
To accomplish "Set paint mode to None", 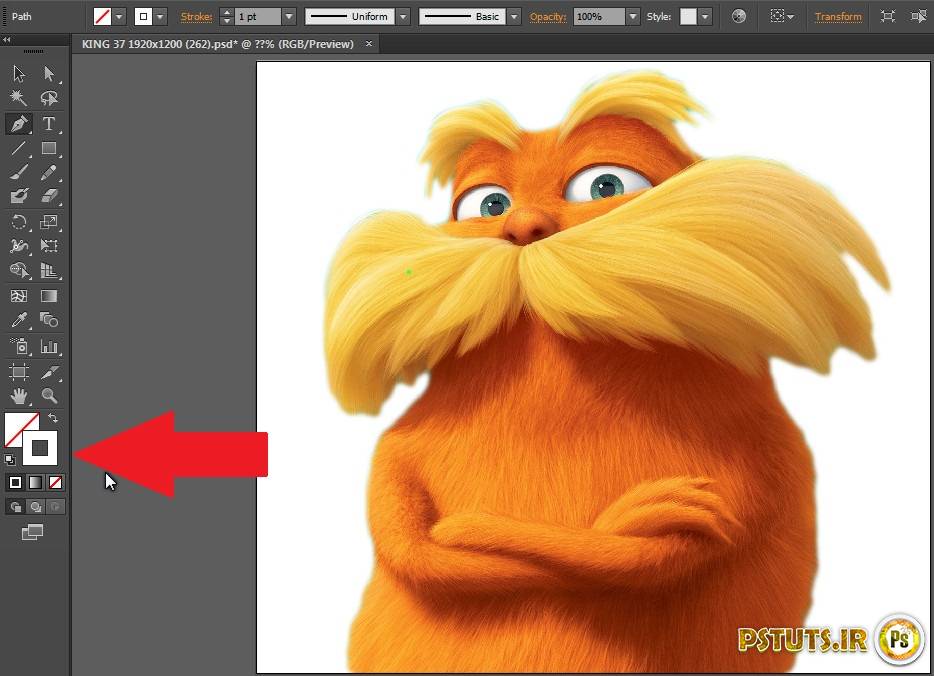I will tap(55, 482).
